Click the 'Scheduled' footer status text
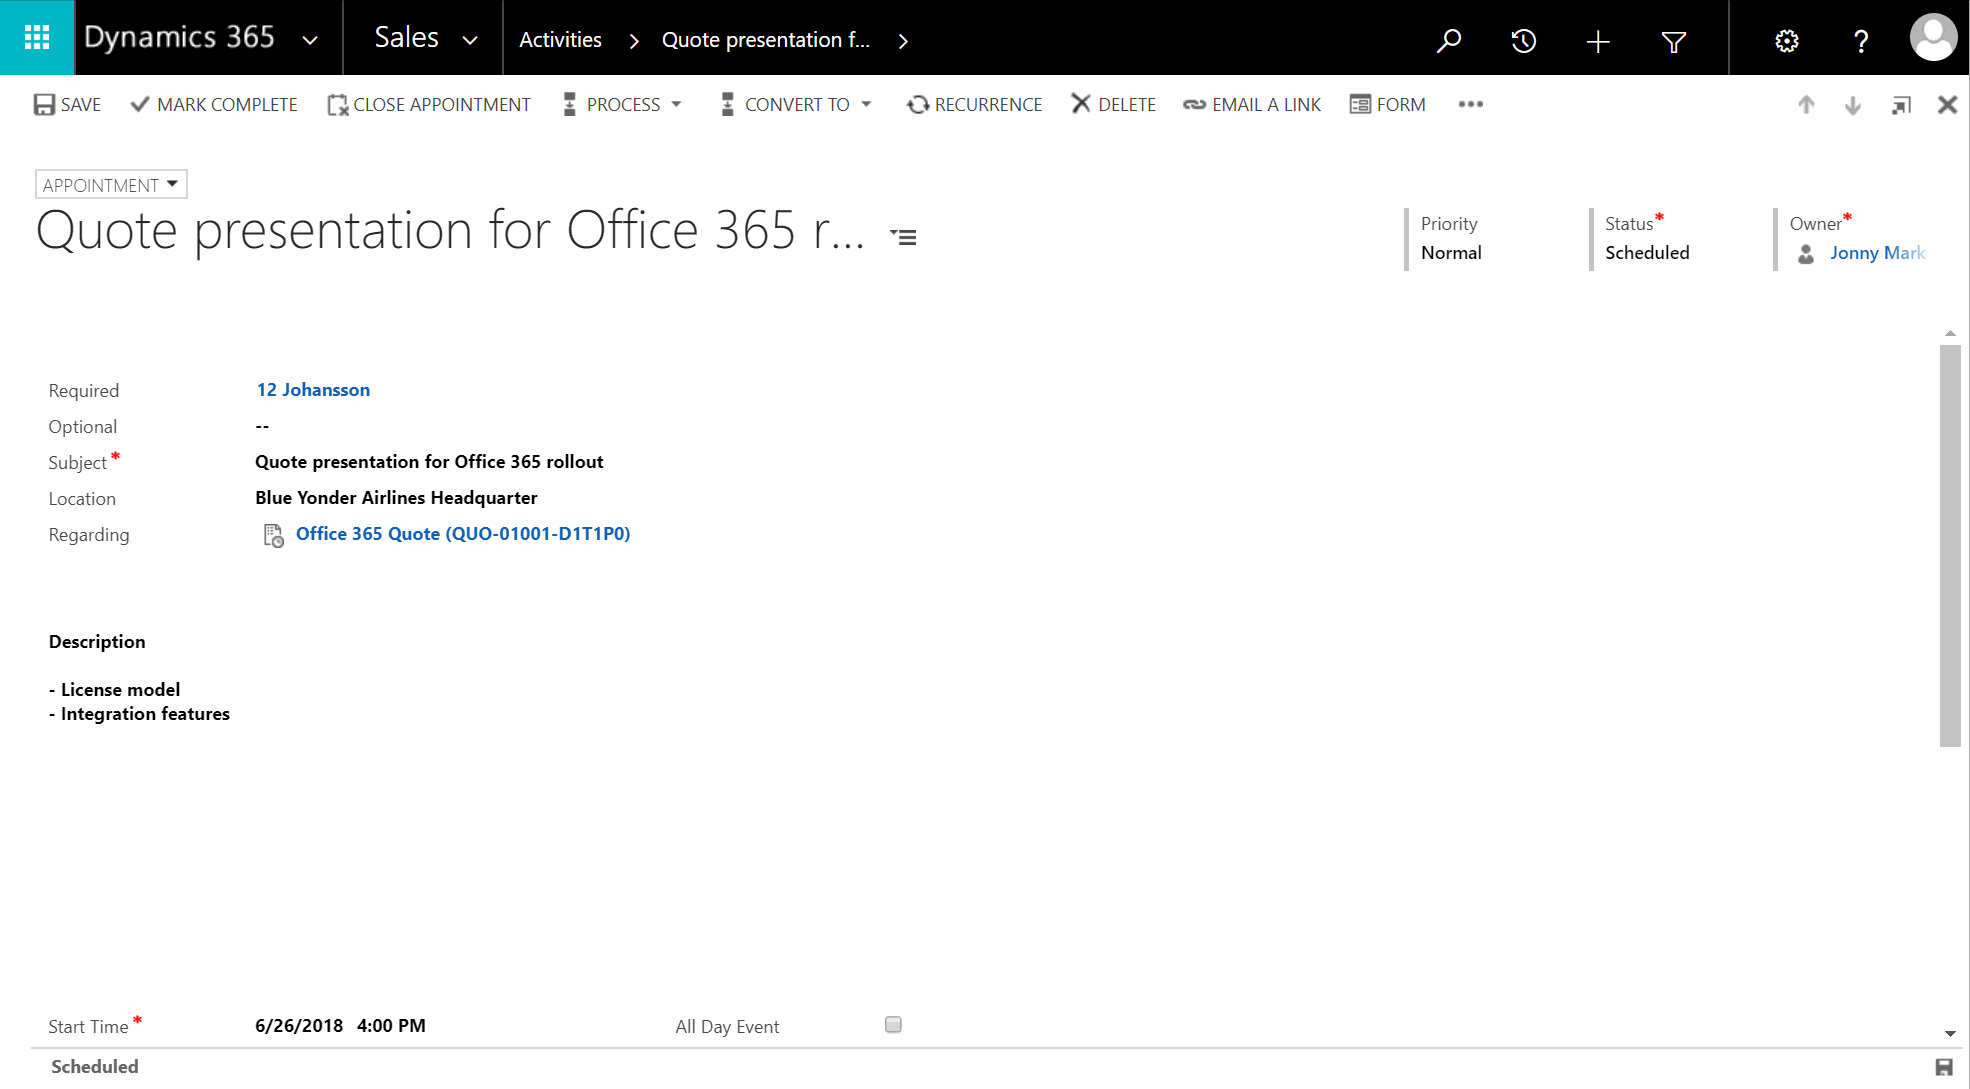This screenshot has height=1089, width=1970. pyautogui.click(x=95, y=1067)
